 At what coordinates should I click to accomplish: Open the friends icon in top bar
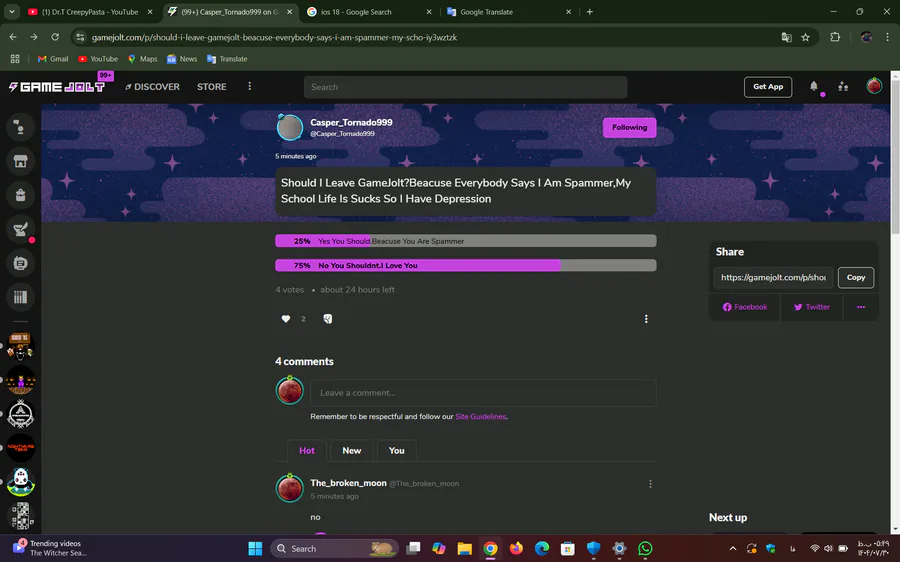(x=843, y=87)
